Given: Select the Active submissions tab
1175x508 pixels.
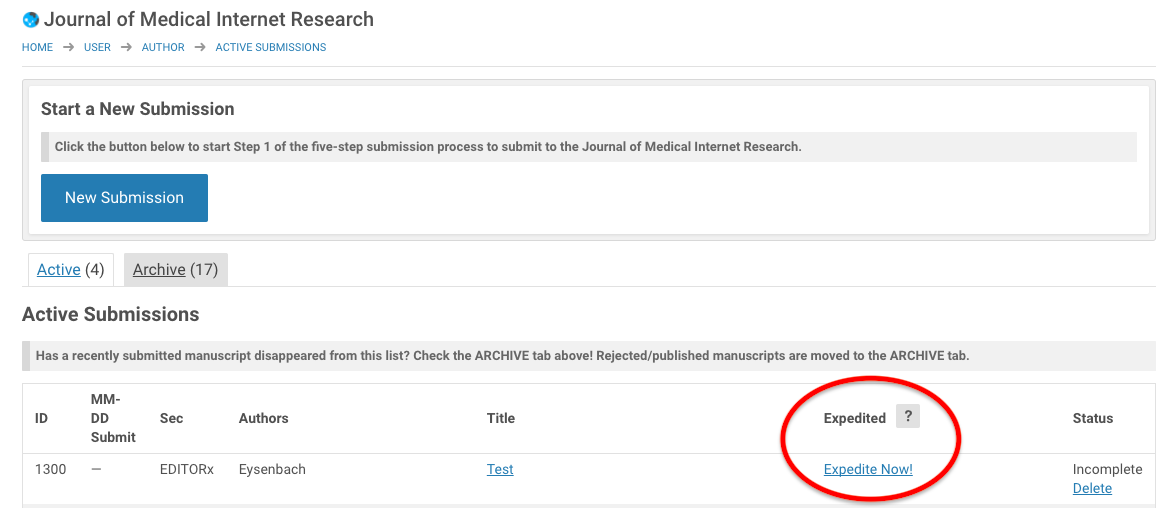Looking at the screenshot, I should [59, 270].
